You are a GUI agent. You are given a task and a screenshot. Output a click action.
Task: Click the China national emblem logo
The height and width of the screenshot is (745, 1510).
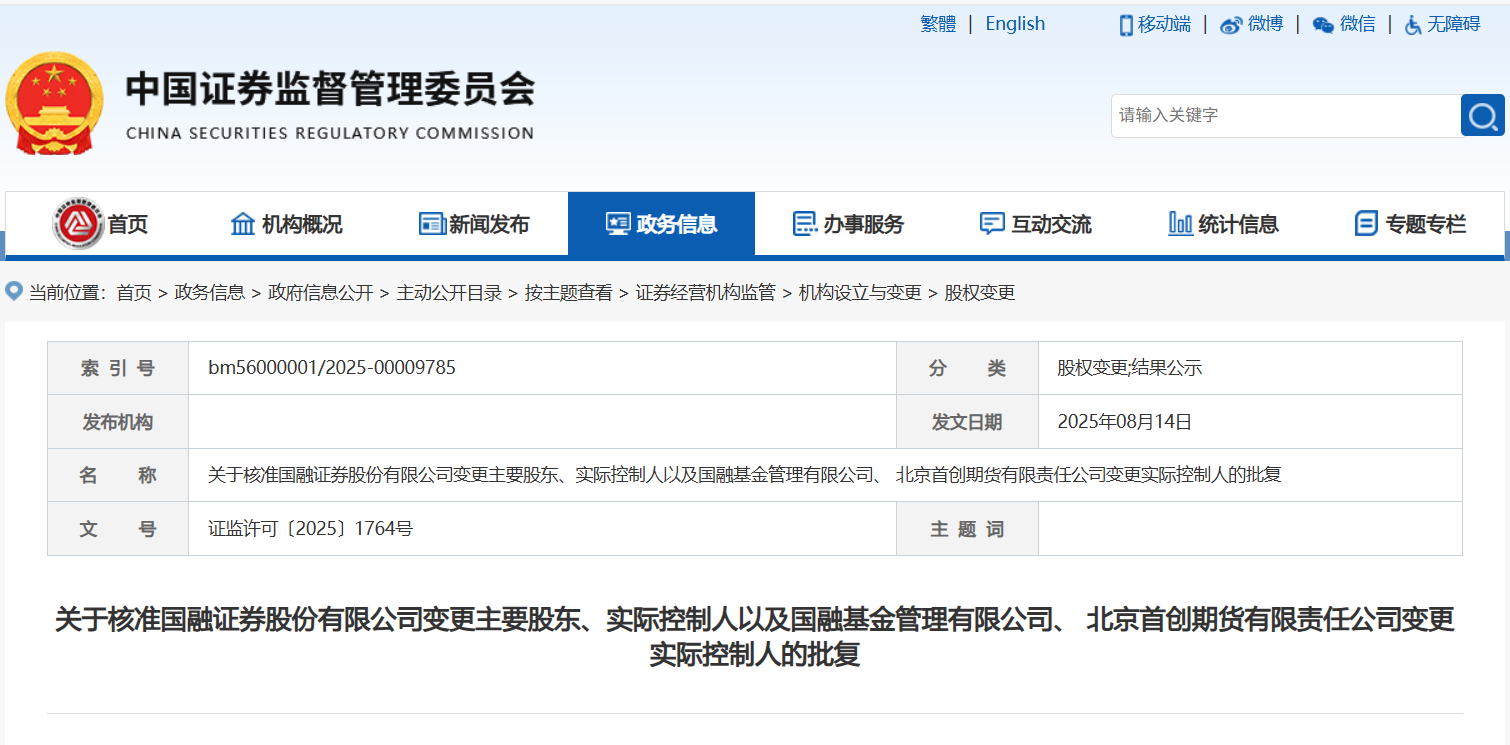[x=55, y=103]
